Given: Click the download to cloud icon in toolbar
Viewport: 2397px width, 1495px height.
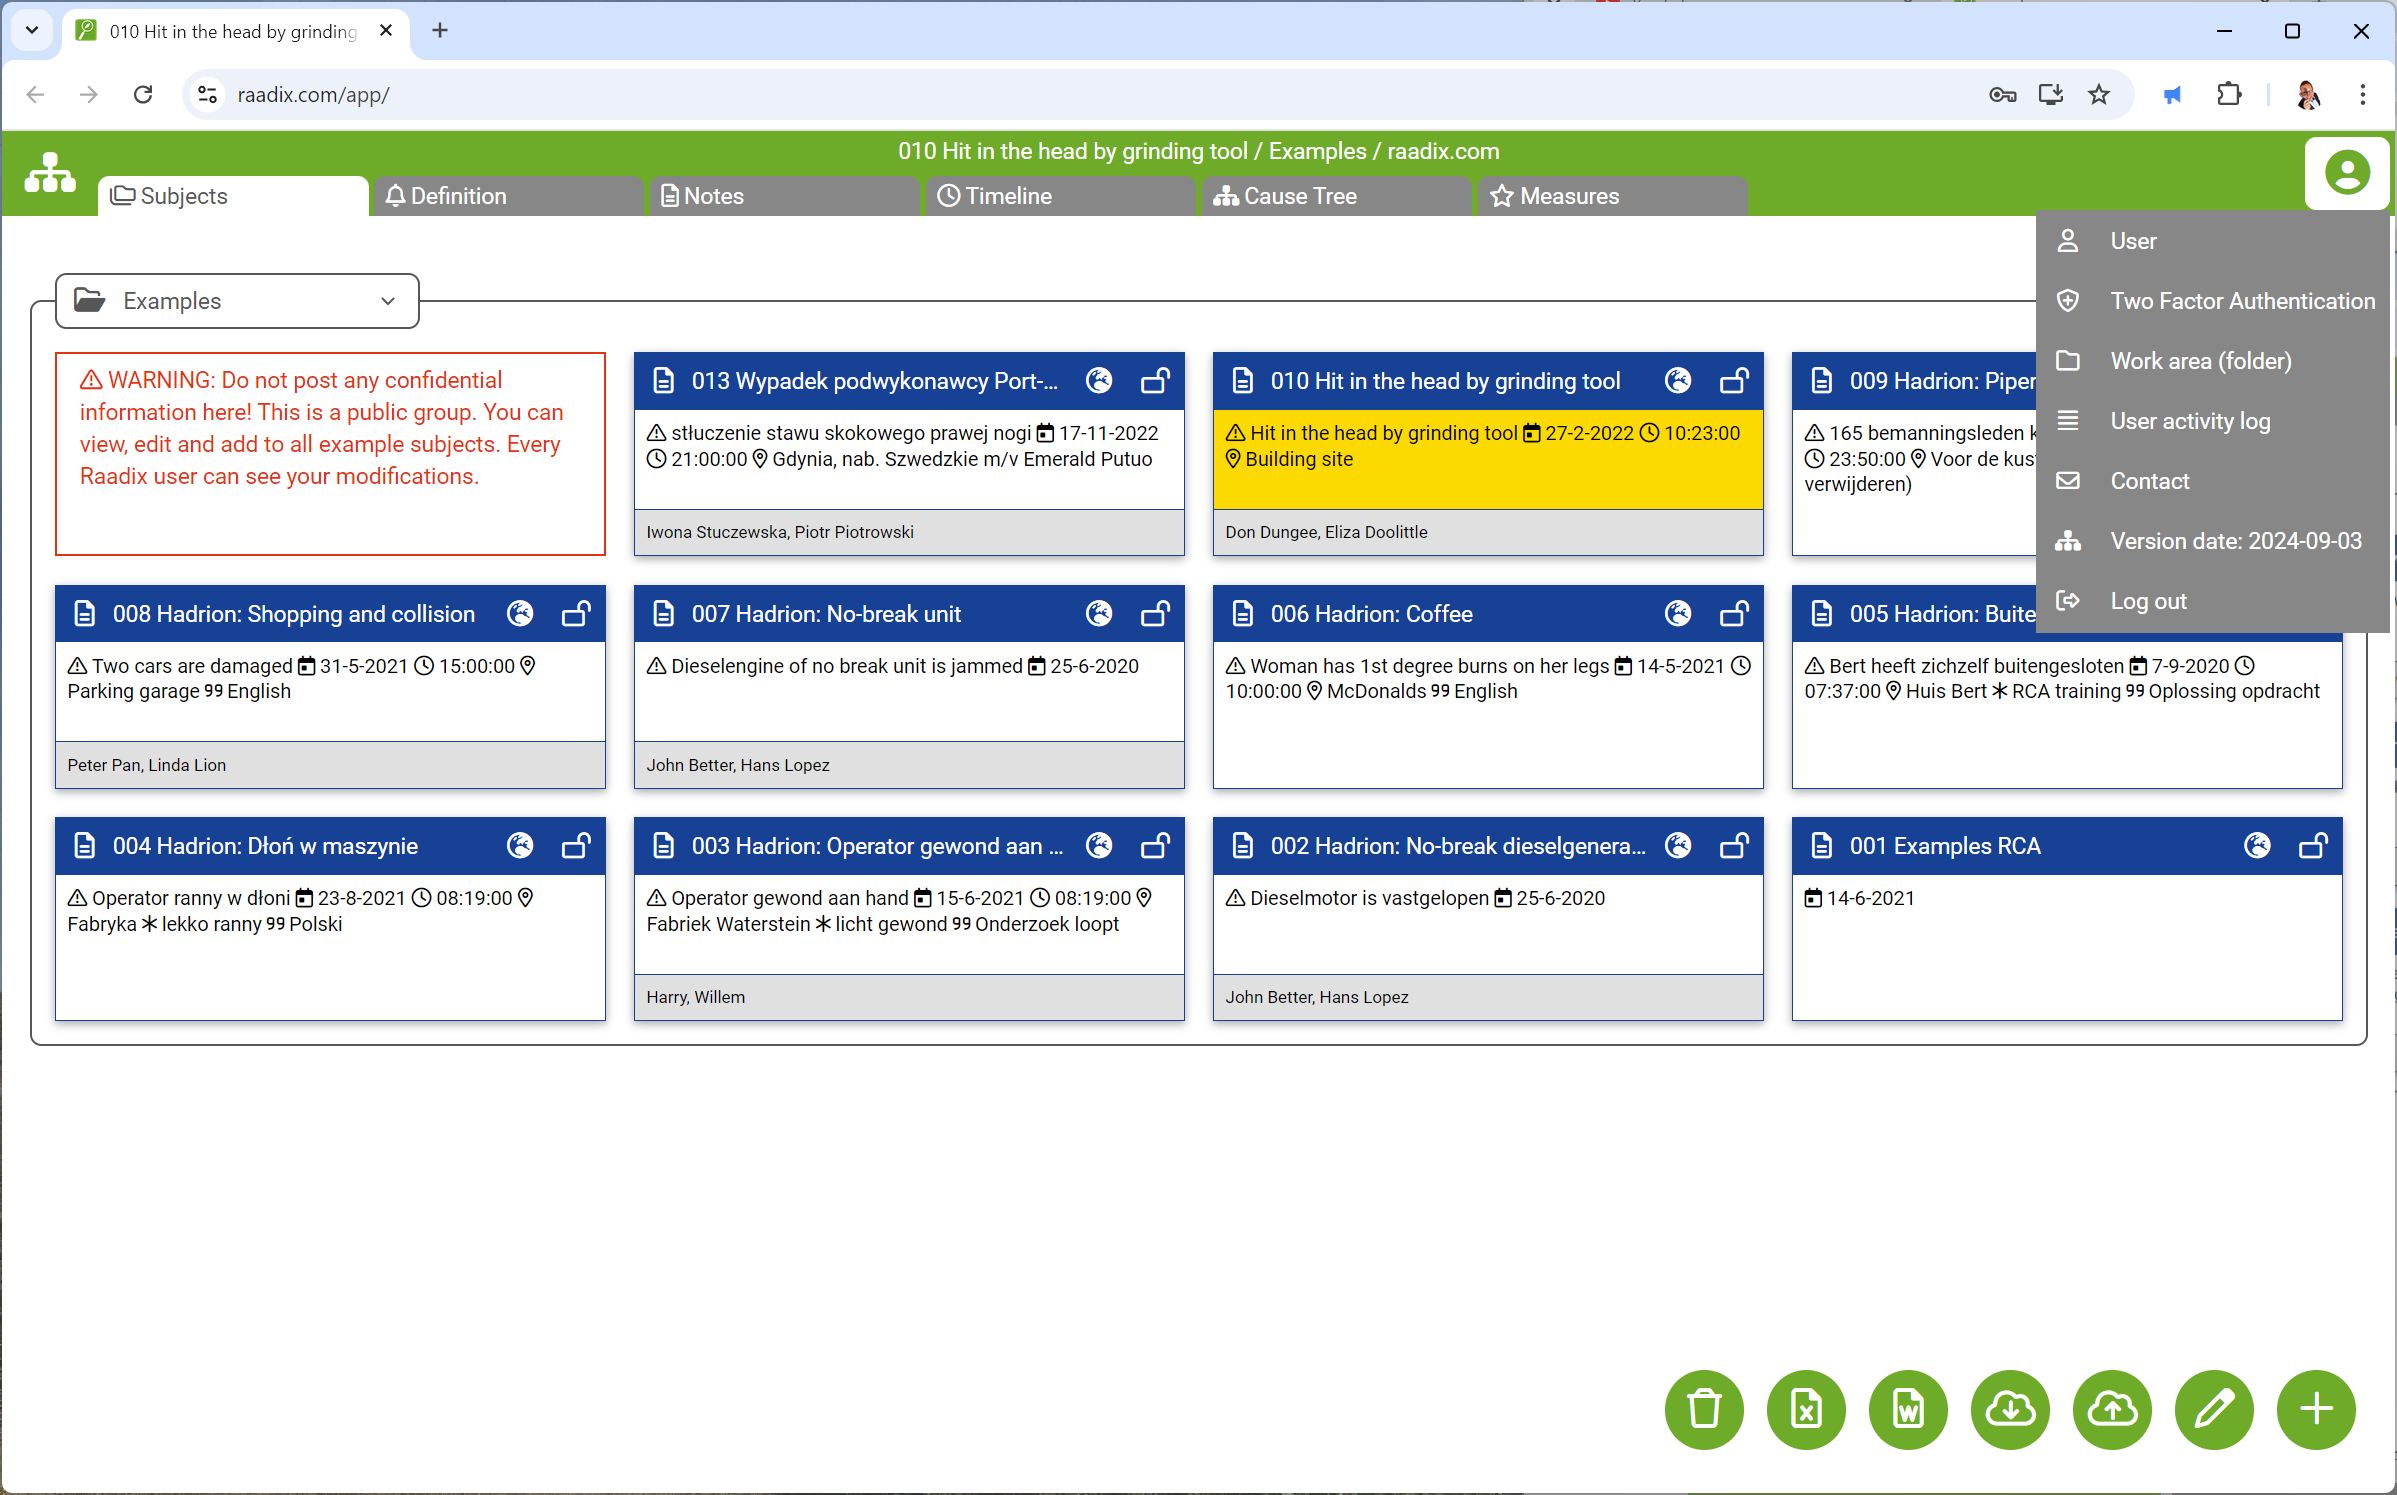Looking at the screenshot, I should tap(2011, 1409).
